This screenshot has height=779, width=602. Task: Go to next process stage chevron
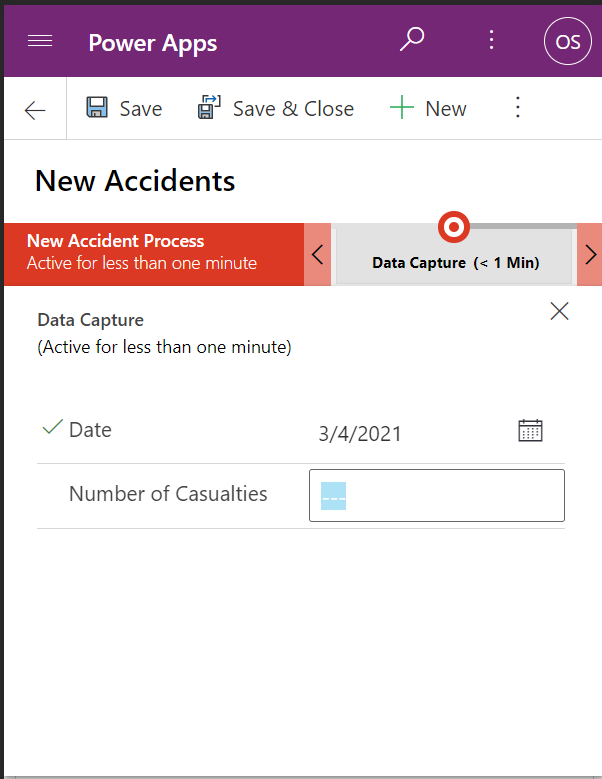tap(590, 254)
